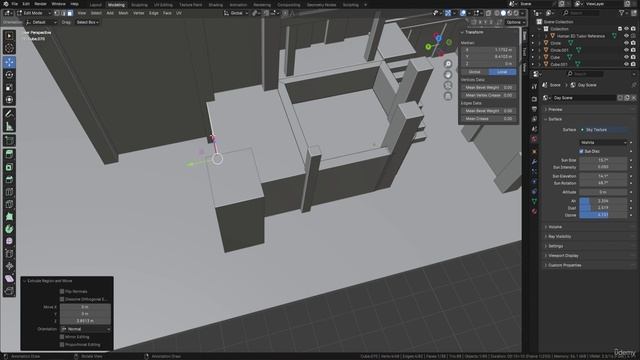This screenshot has height=360, width=640.
Task: Open the Render menu
Action: click(x=40, y=4)
